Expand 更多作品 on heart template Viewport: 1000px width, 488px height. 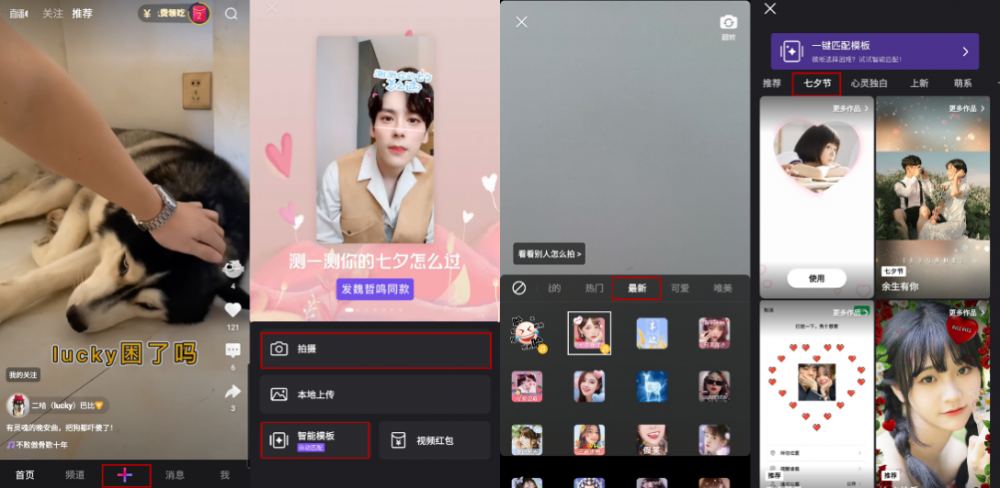pyautogui.click(x=850, y=108)
